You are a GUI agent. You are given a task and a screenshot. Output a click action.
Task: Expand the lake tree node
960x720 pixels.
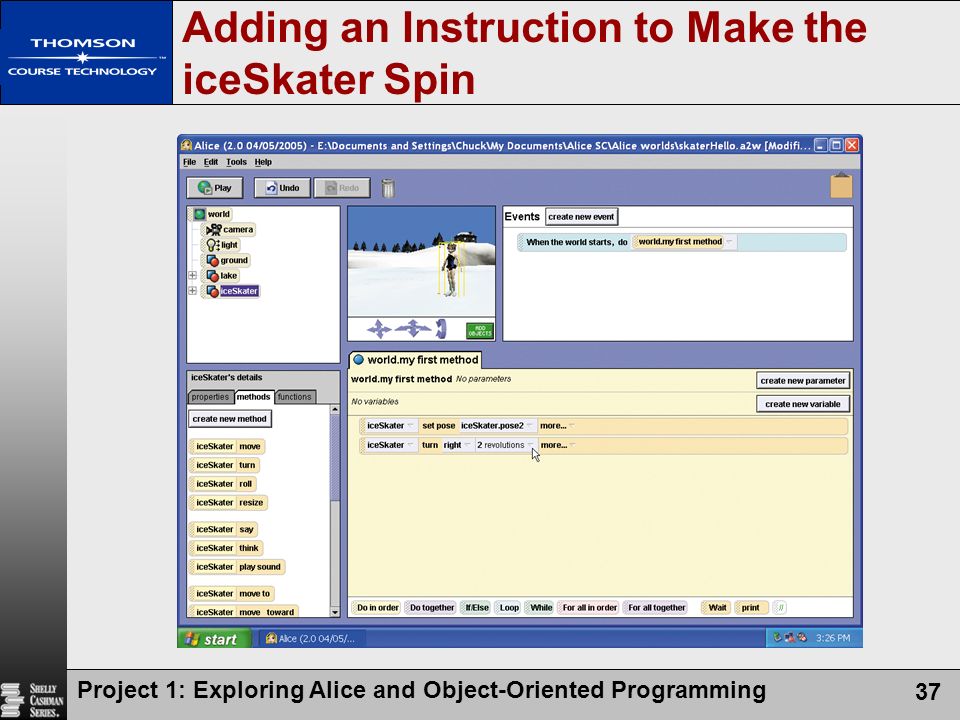(x=192, y=276)
